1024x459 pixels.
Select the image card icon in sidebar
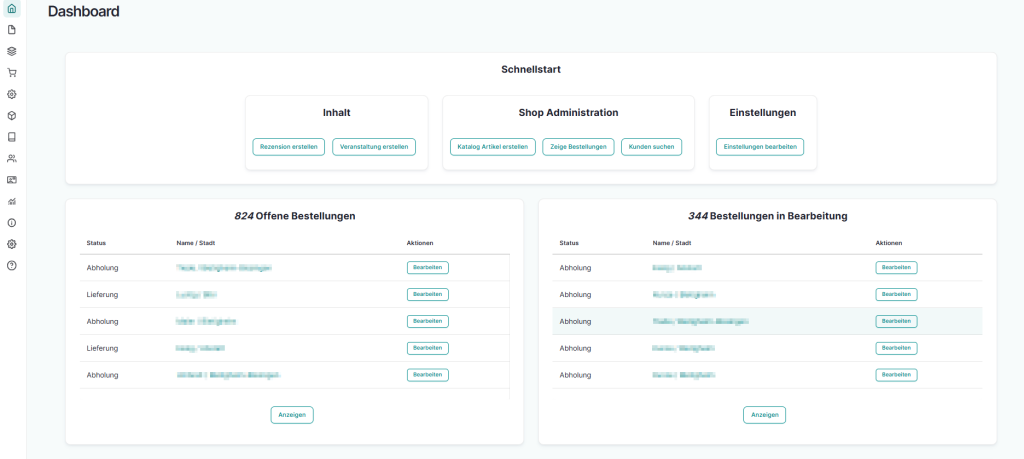[x=12, y=180]
